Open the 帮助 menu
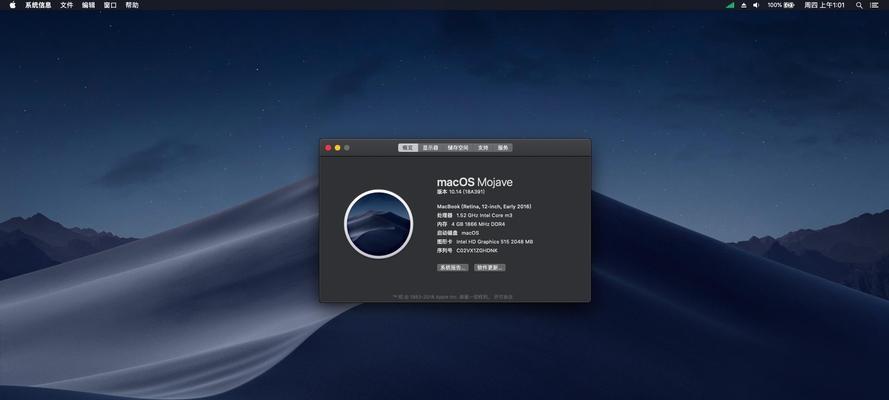This screenshot has height=400, width=889. coord(132,5)
